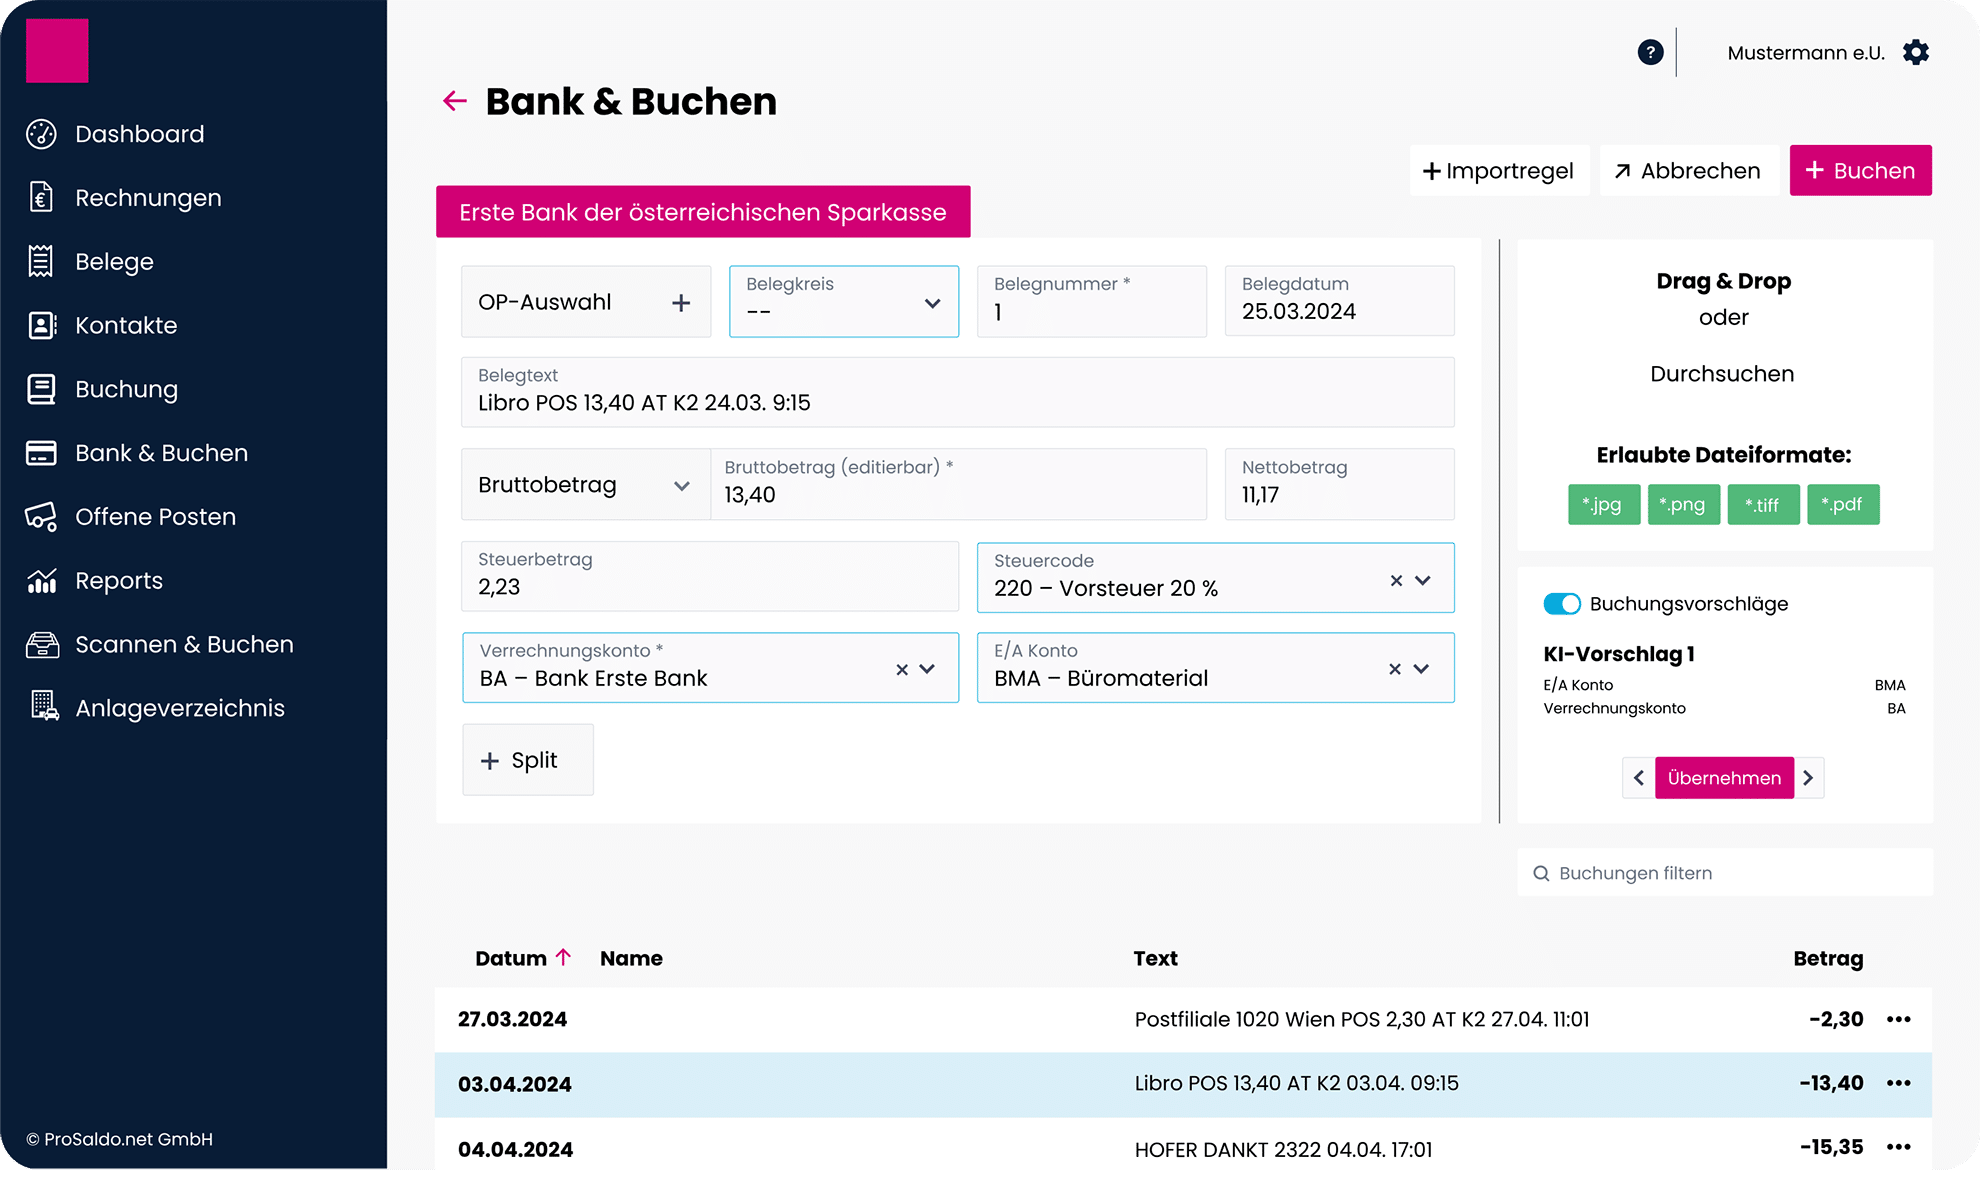Click the plus icon in OP-Auswahl
The image size is (1980, 1183).
point(681,303)
